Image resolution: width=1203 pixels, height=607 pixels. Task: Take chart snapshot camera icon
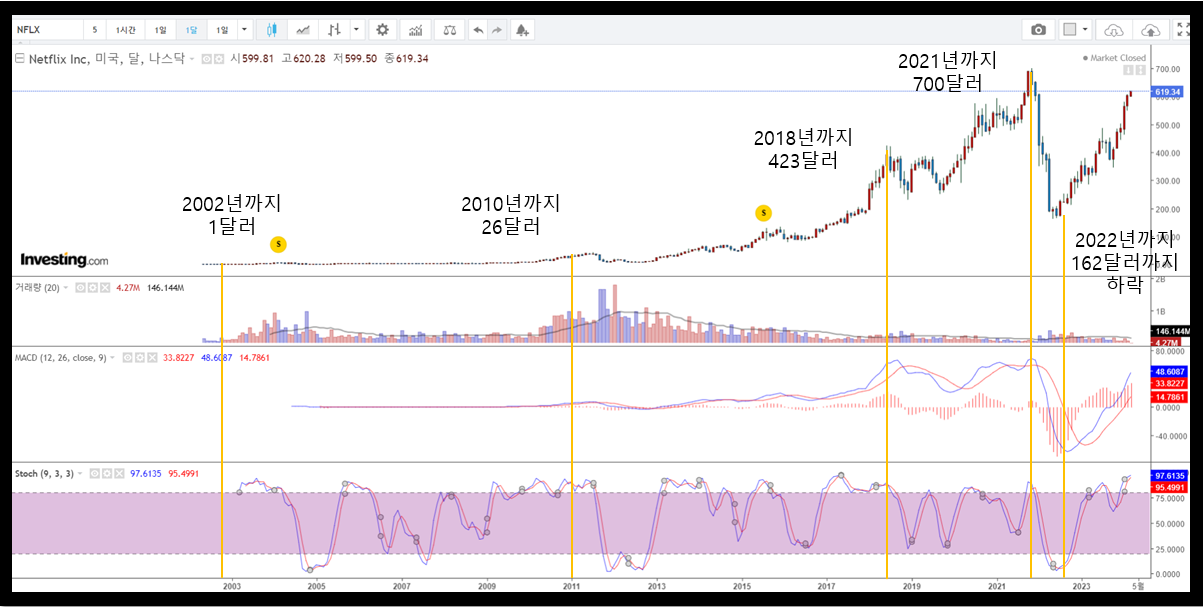point(1038,30)
